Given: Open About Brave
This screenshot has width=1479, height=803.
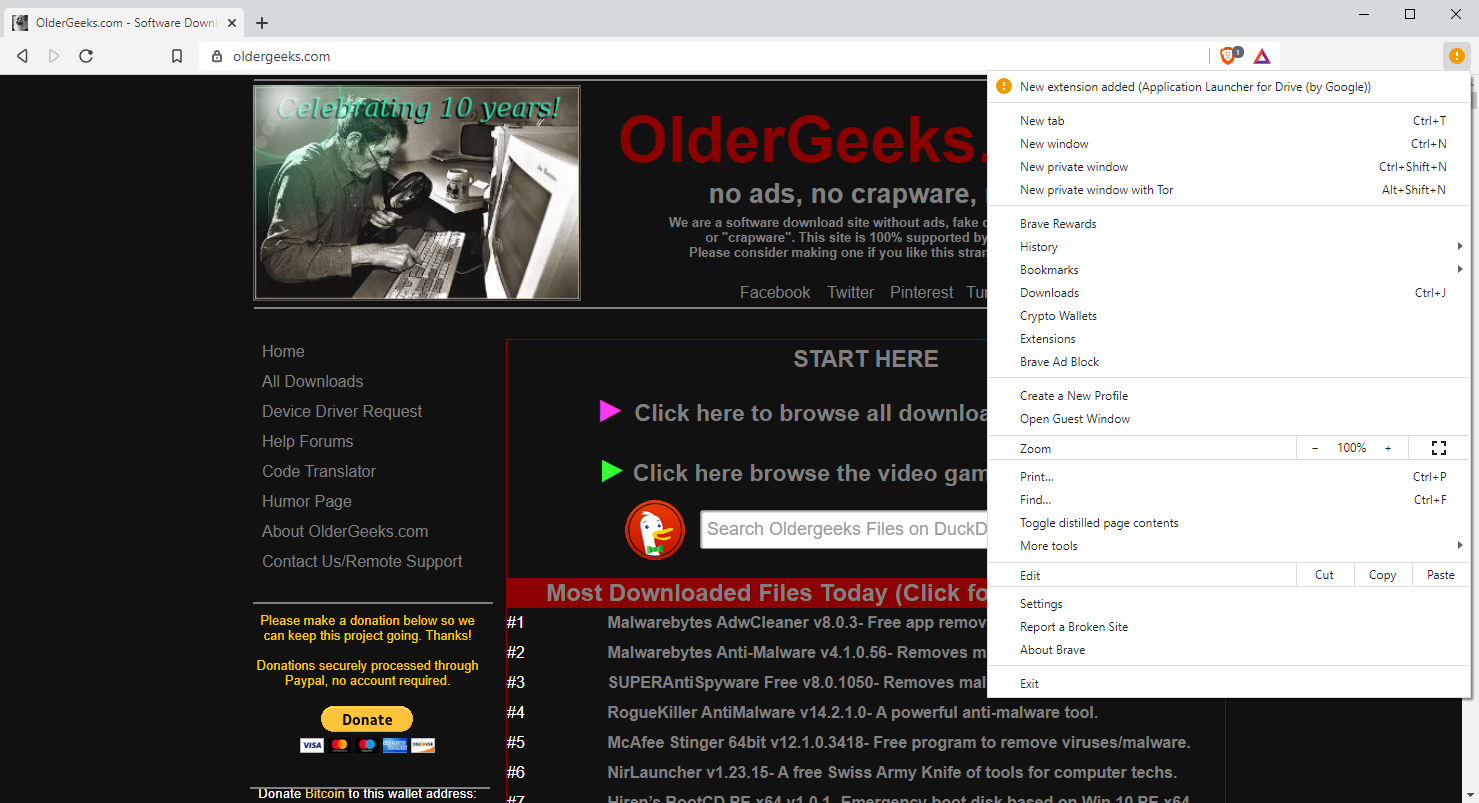Looking at the screenshot, I should click(1229, 650).
